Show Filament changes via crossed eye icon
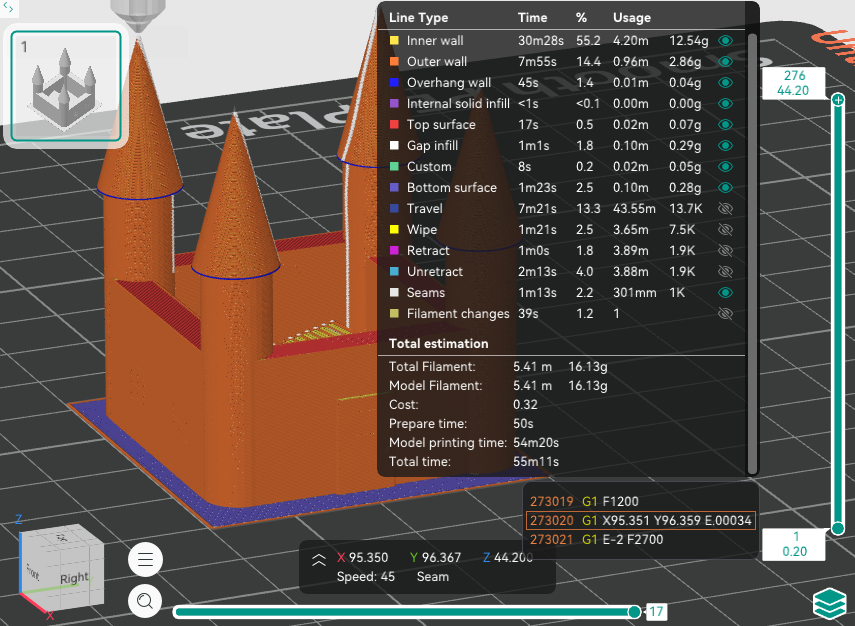This screenshot has width=855, height=626. pyautogui.click(x=725, y=314)
